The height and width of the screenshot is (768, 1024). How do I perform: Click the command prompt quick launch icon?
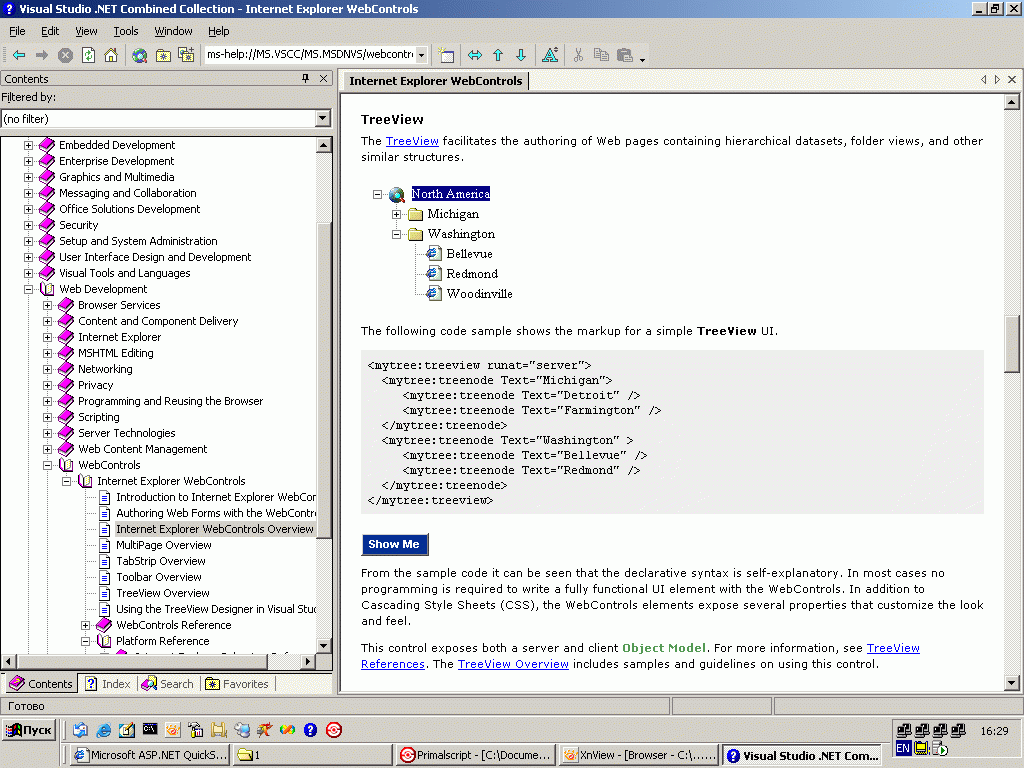pyautogui.click(x=150, y=729)
